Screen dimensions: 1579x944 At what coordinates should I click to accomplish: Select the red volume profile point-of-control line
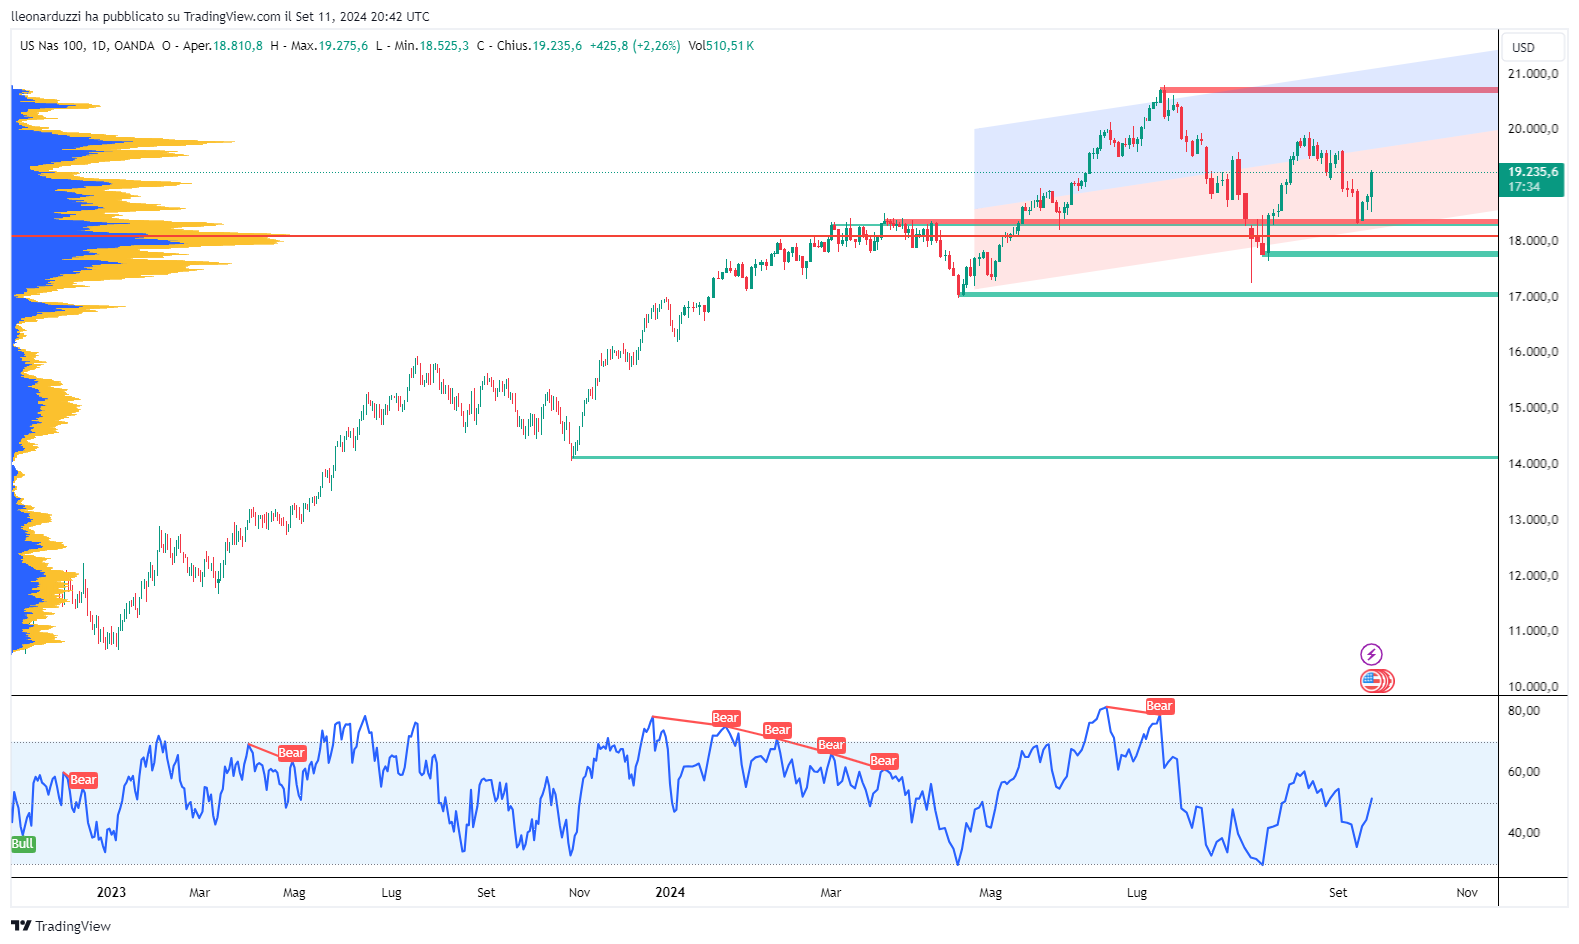754,237
